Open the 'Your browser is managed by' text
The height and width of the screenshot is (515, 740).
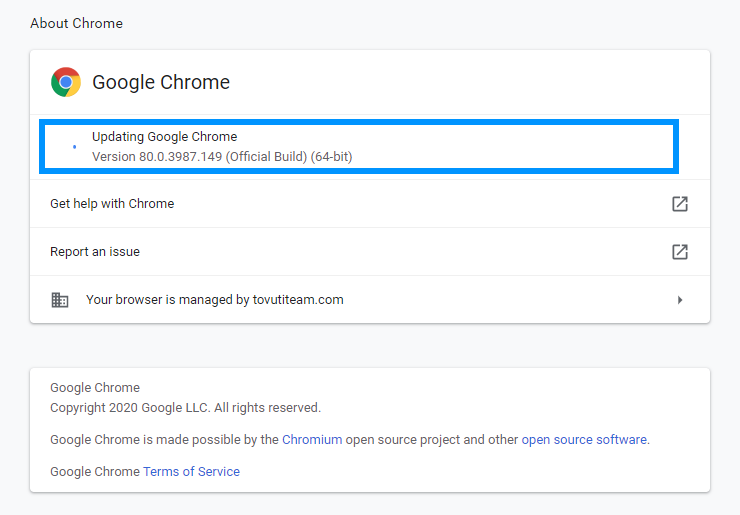(x=214, y=300)
